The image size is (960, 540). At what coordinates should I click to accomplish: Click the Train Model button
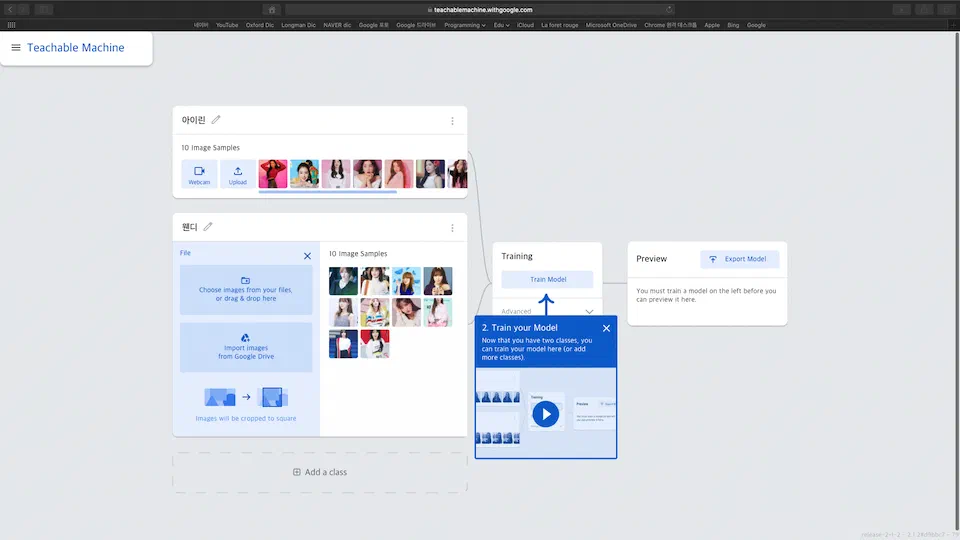547,280
